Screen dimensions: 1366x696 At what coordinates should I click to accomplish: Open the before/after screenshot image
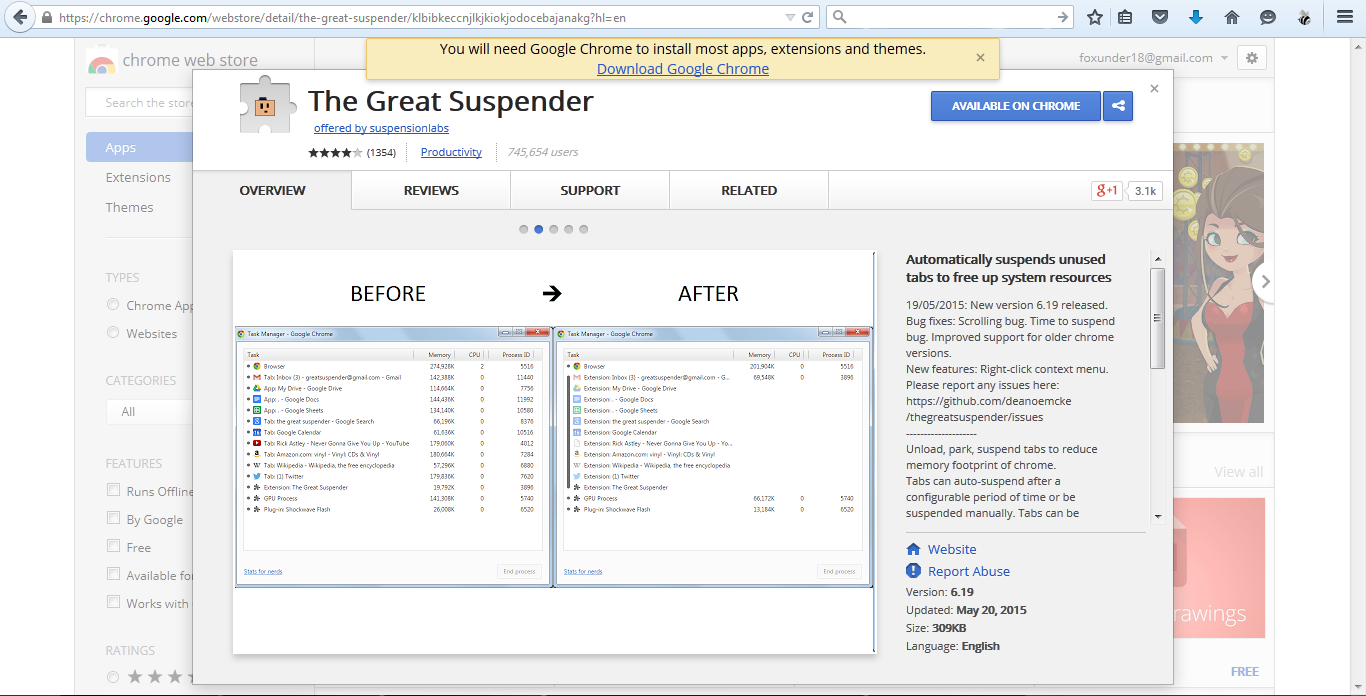(x=554, y=452)
